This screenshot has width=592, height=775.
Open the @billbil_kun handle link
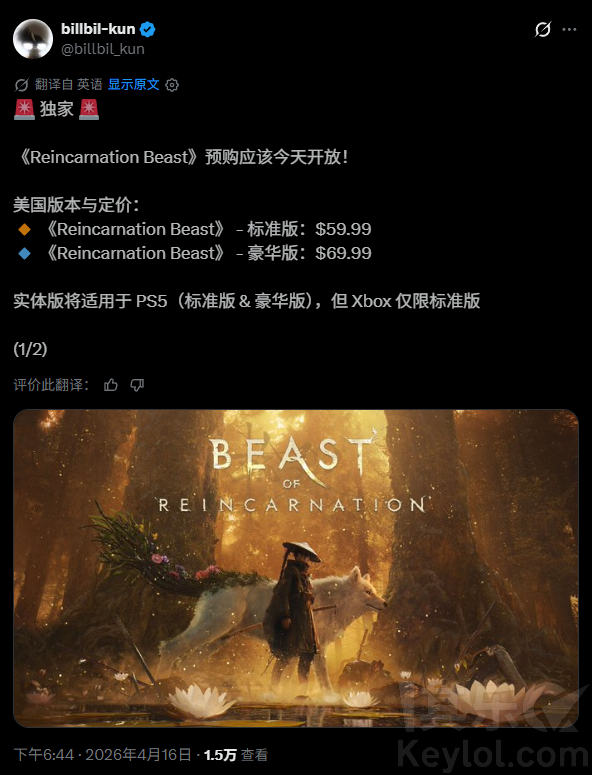click(x=103, y=49)
